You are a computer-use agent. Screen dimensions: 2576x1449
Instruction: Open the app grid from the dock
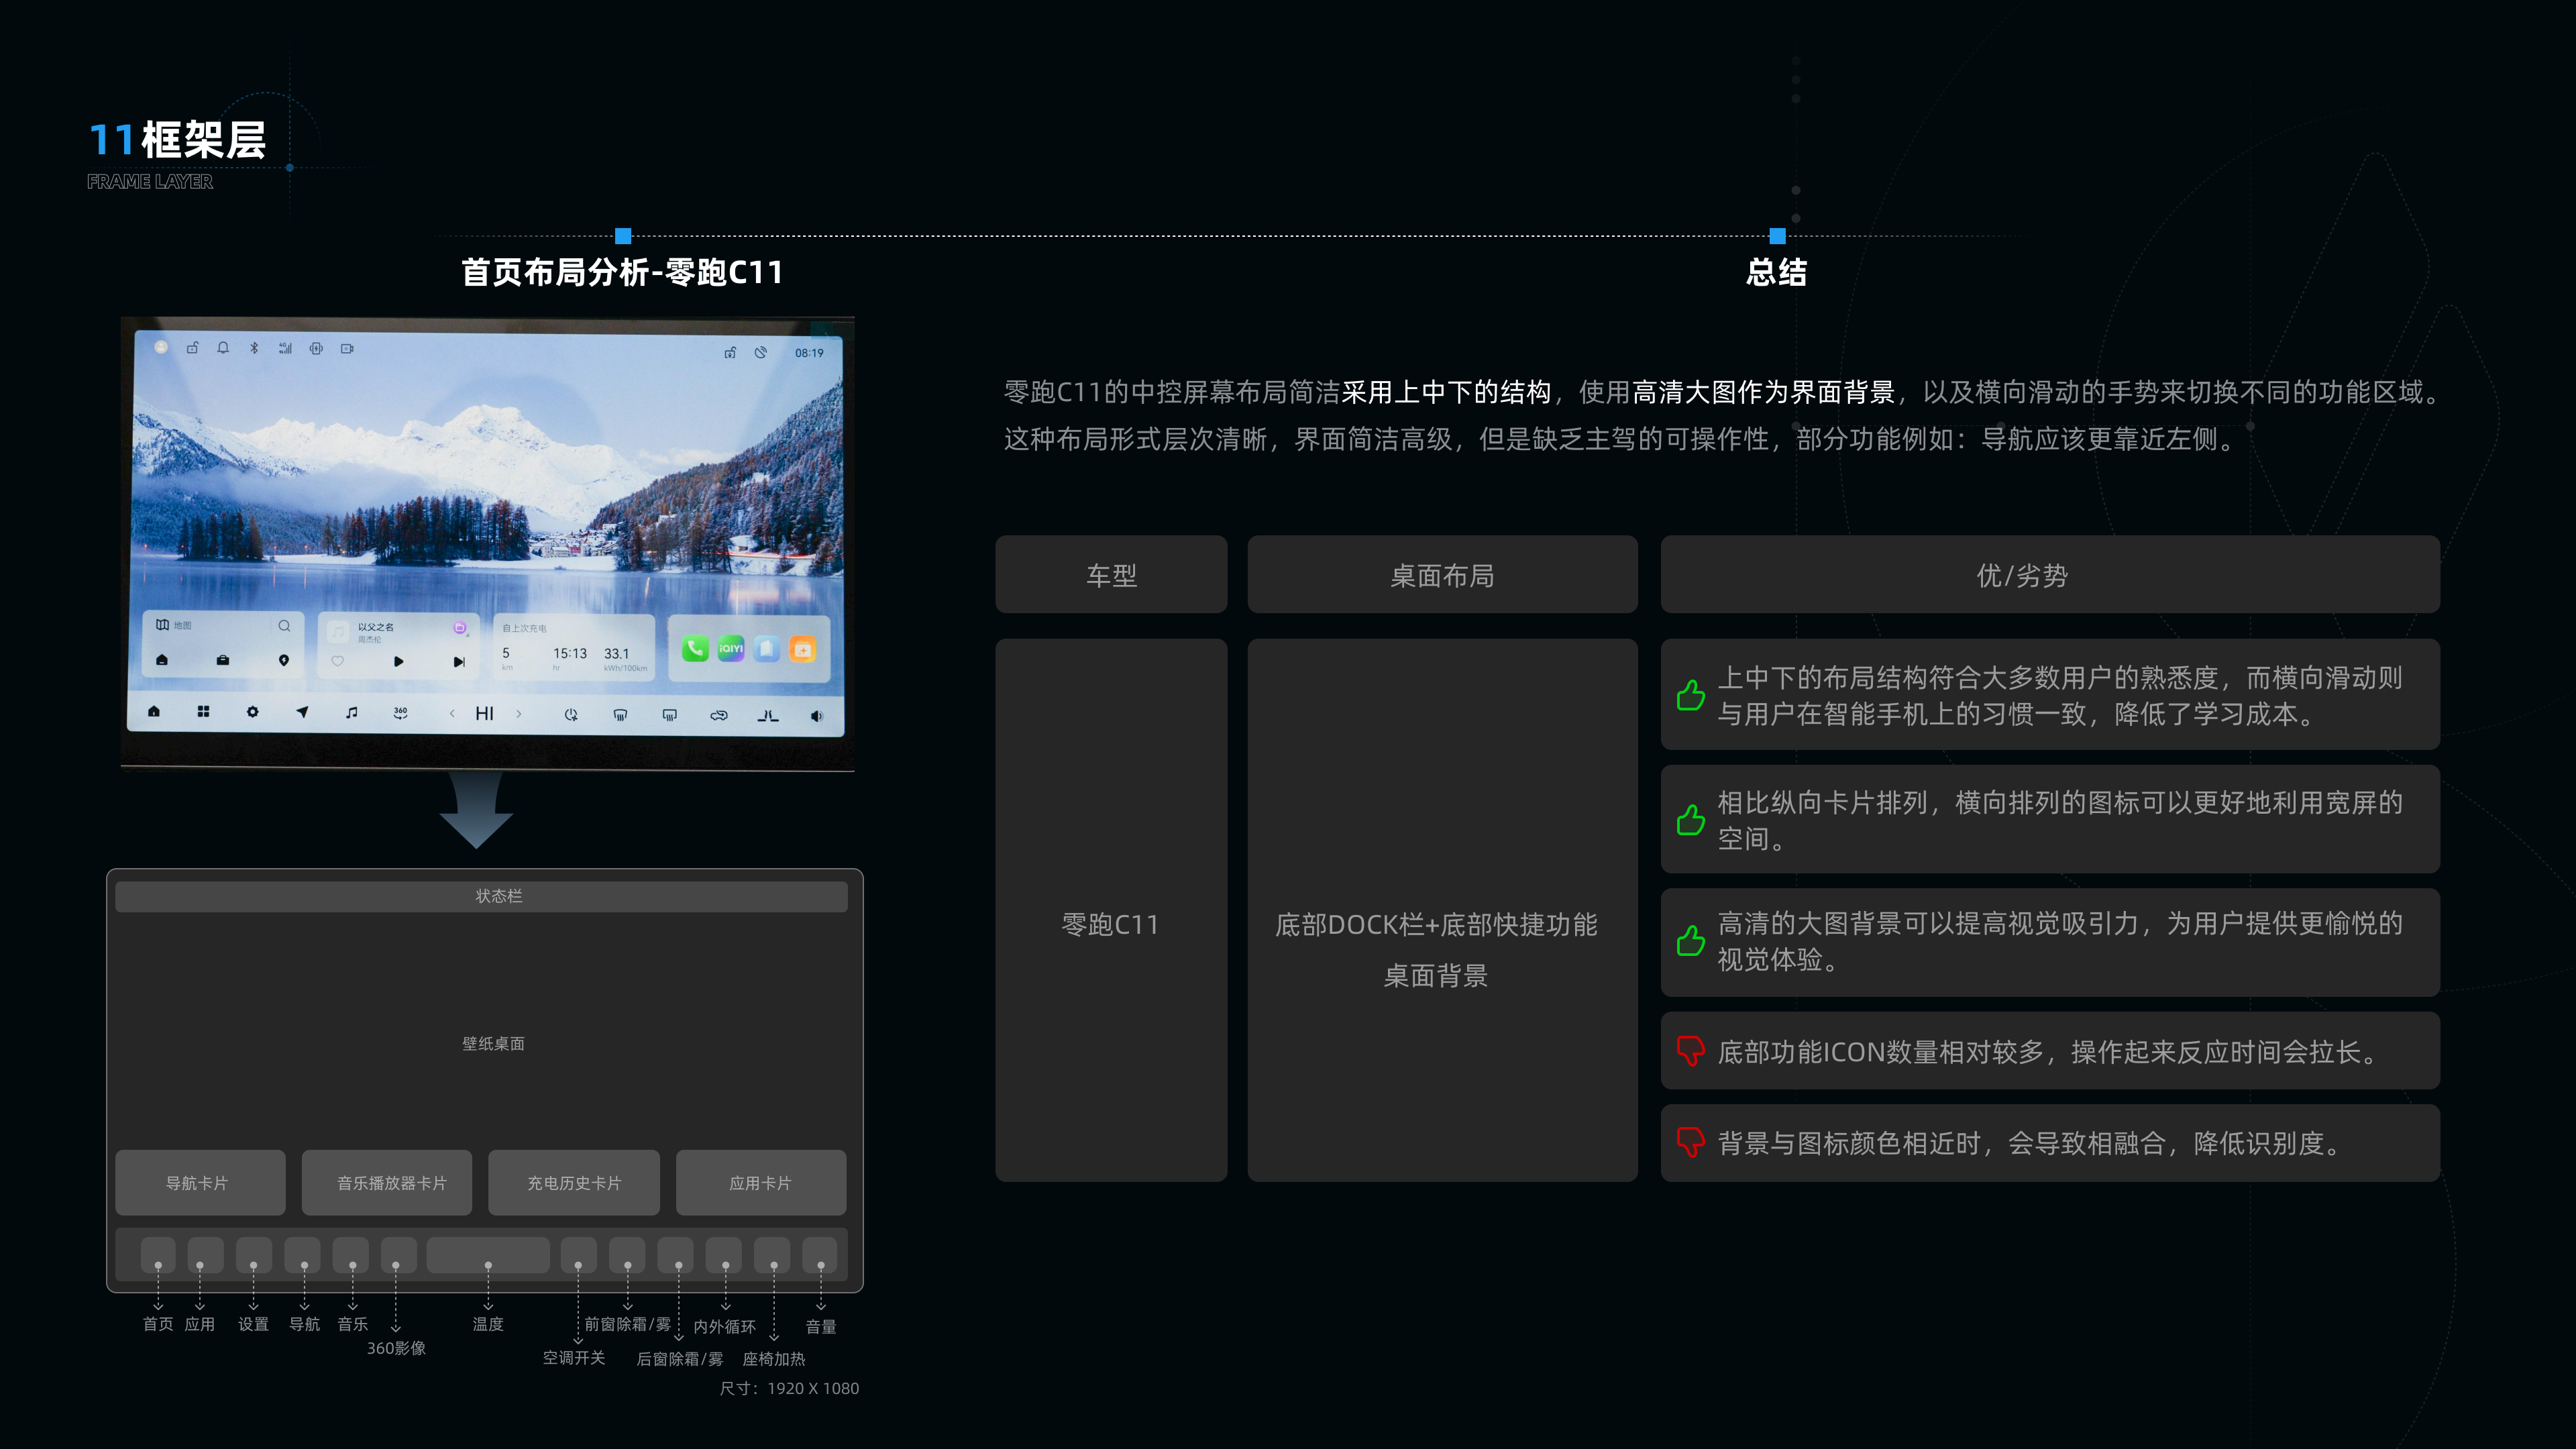point(203,711)
